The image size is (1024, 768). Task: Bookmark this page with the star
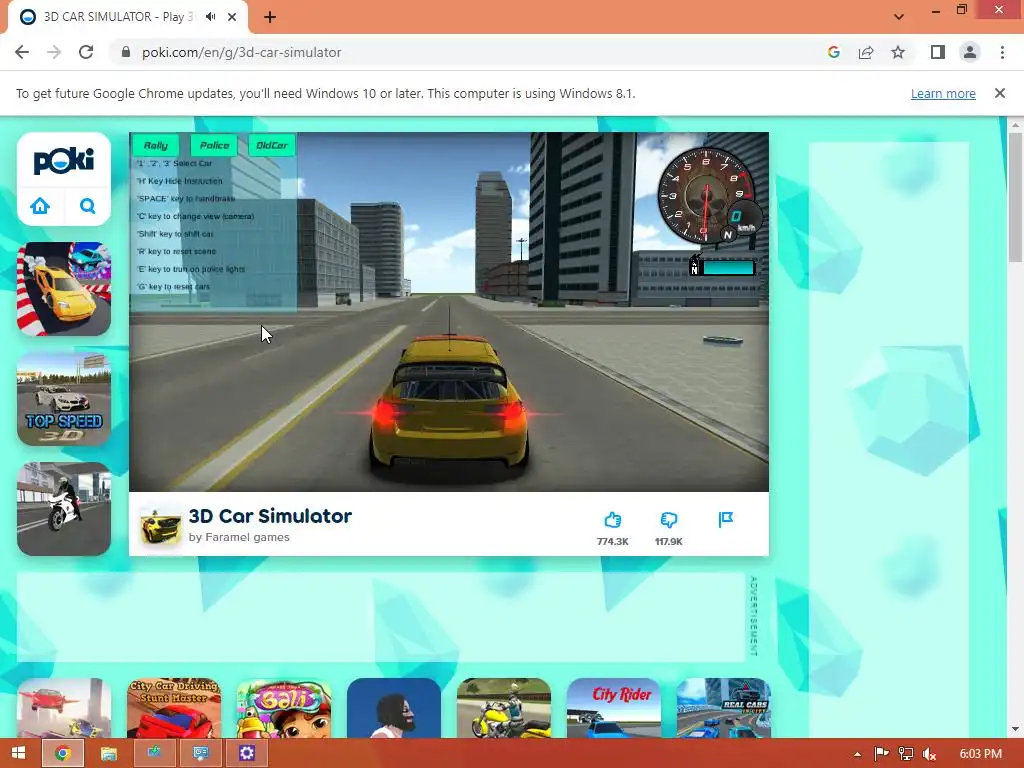(898, 52)
